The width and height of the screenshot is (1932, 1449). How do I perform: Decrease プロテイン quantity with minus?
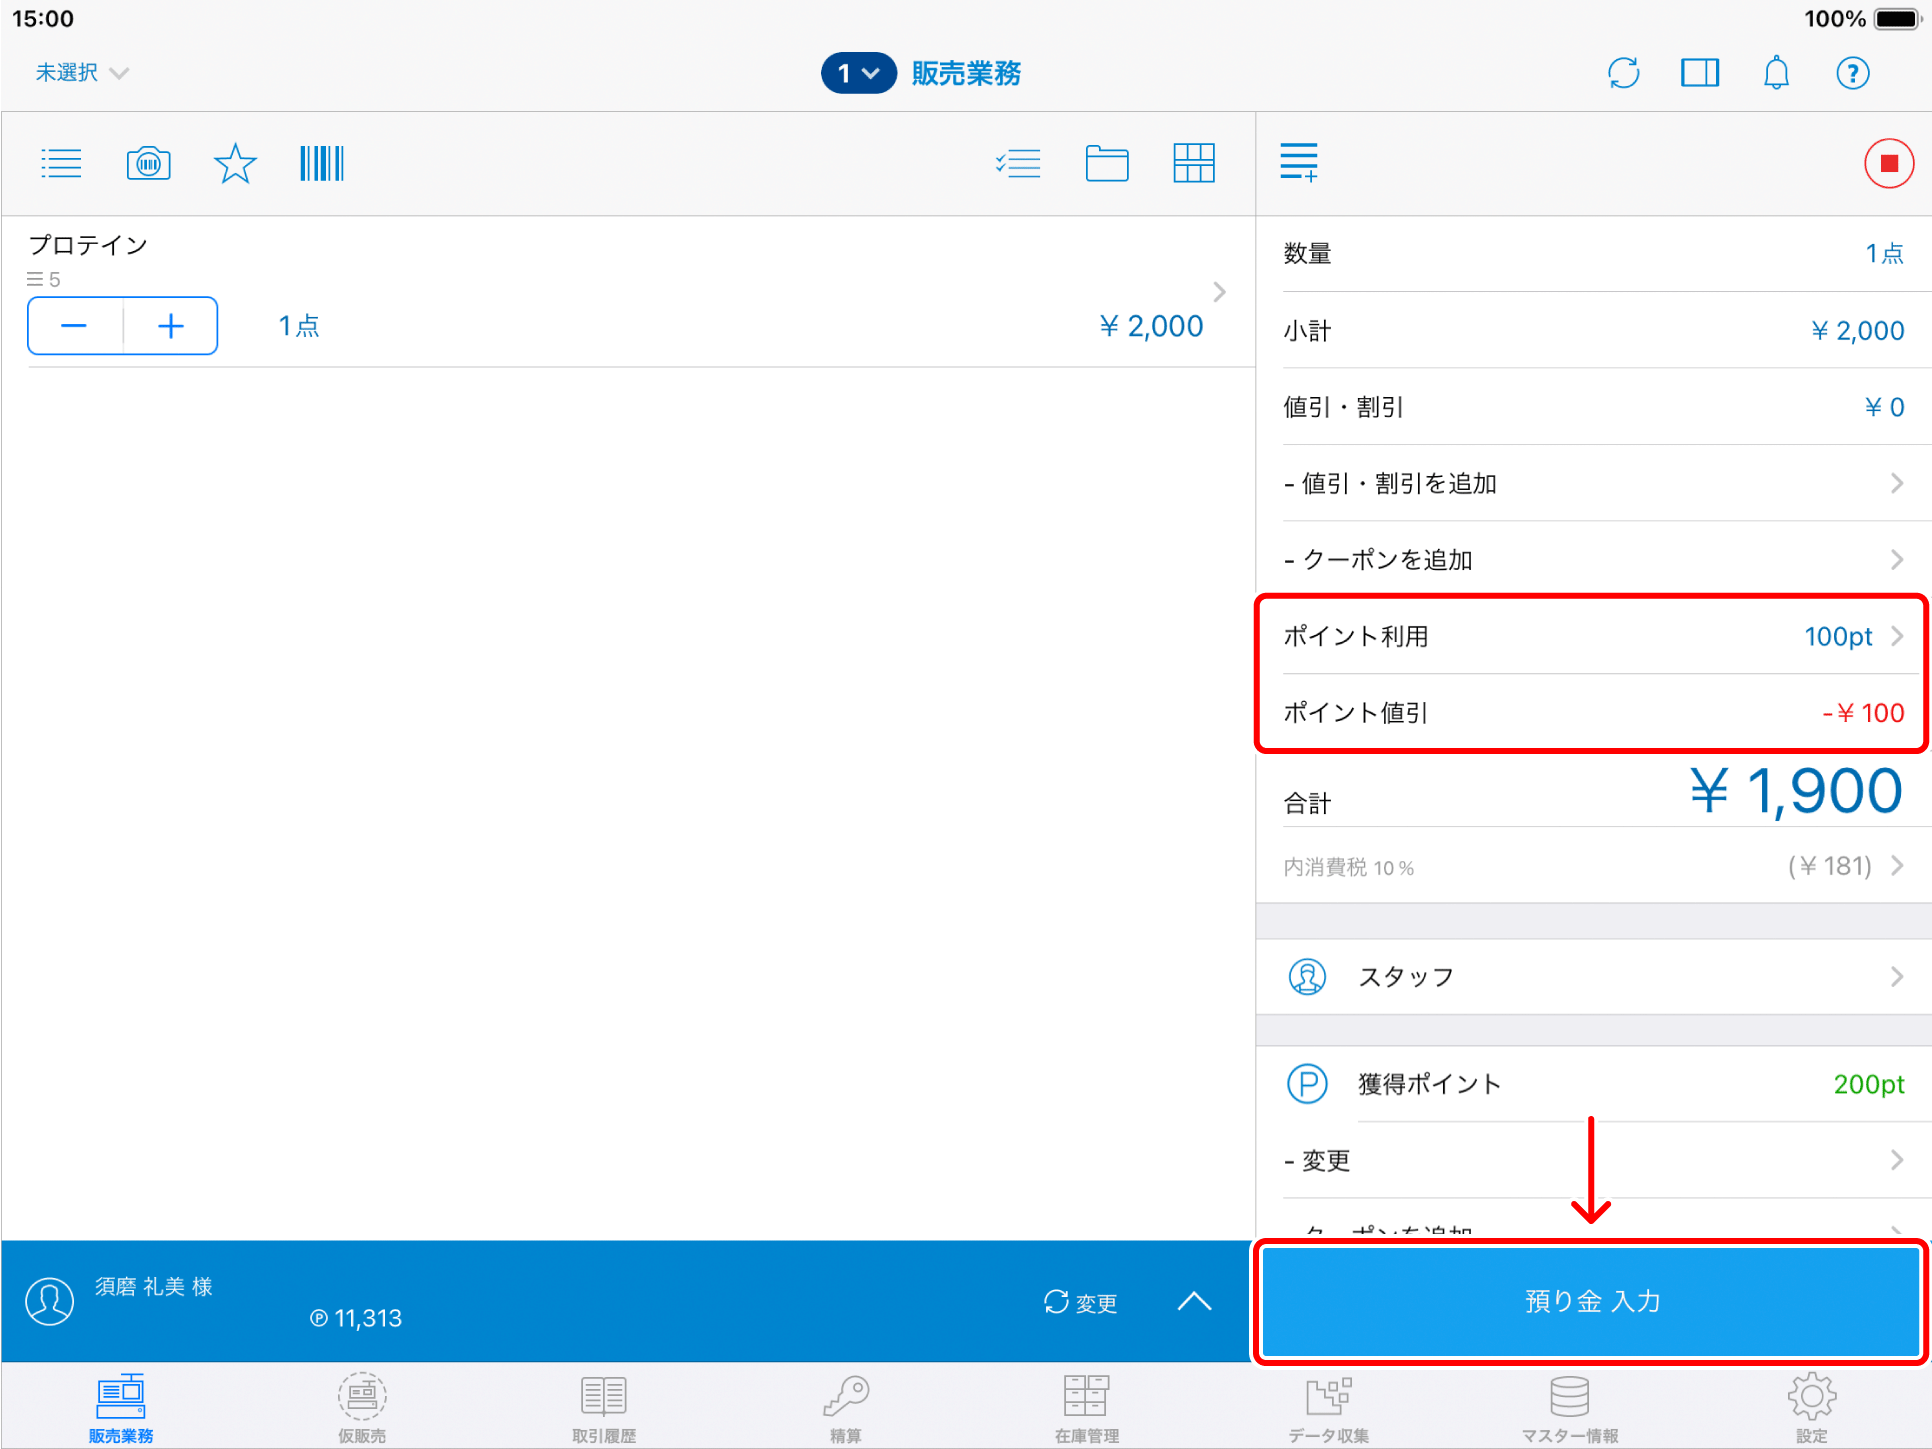coord(74,326)
